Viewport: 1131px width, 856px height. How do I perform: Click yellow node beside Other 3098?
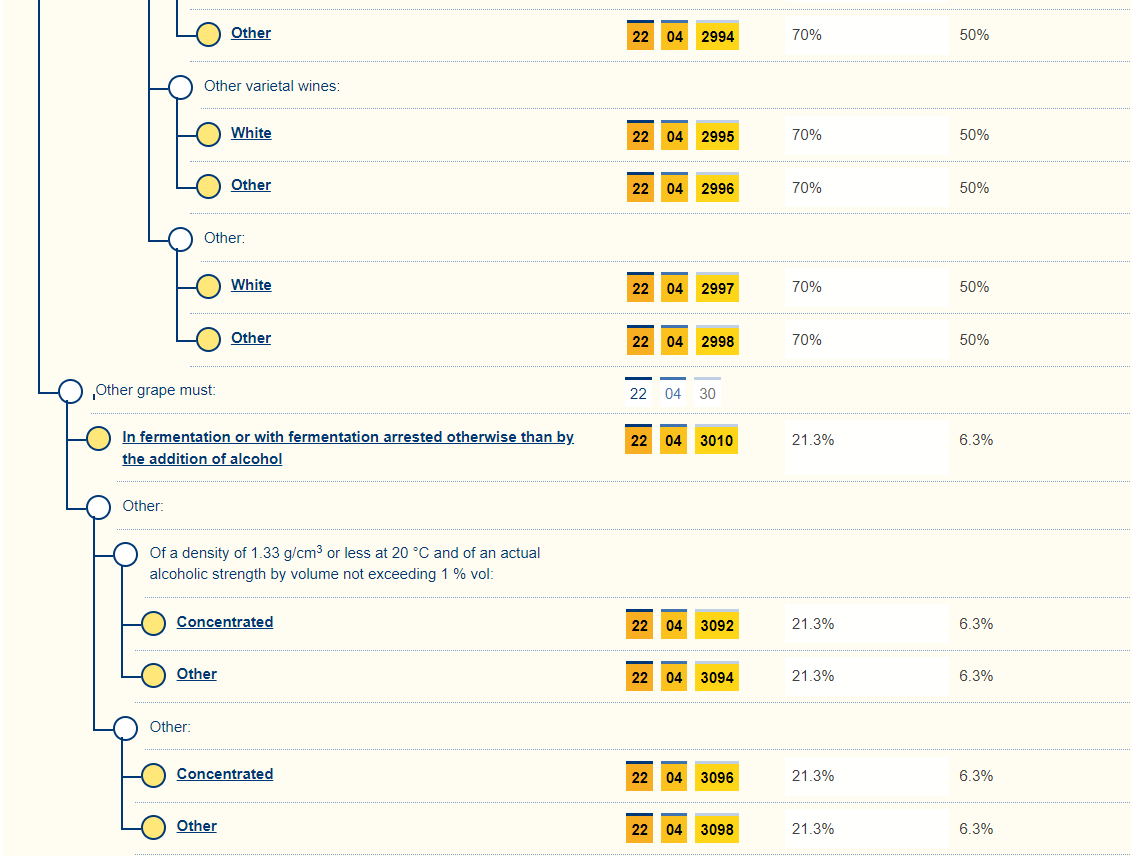153,827
